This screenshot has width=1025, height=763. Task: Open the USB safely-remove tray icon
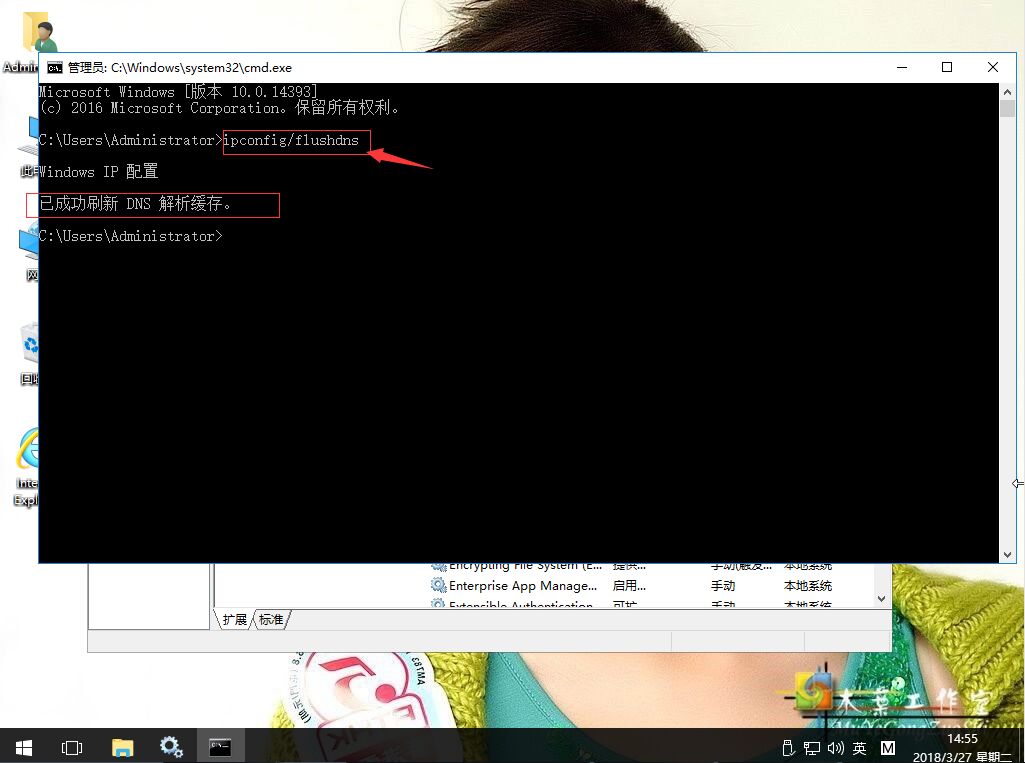(788, 747)
